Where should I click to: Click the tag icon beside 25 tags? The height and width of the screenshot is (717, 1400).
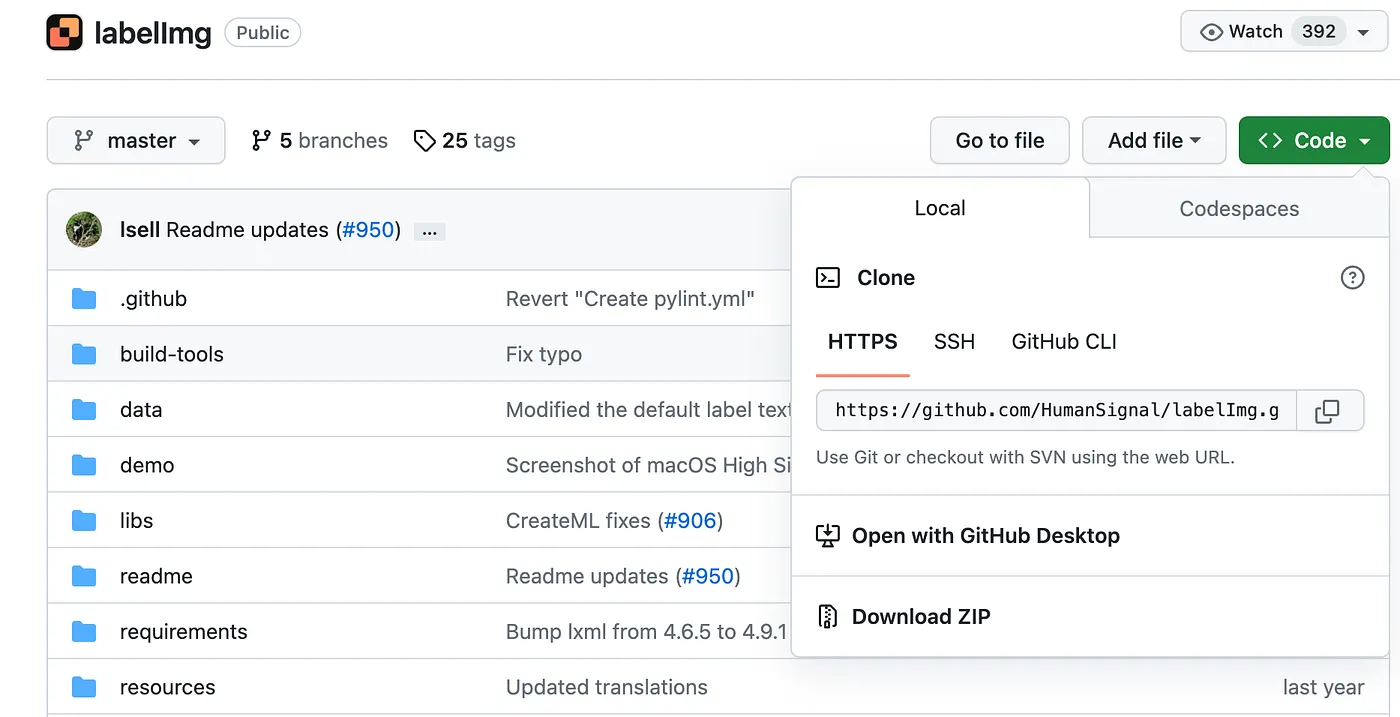click(x=425, y=141)
